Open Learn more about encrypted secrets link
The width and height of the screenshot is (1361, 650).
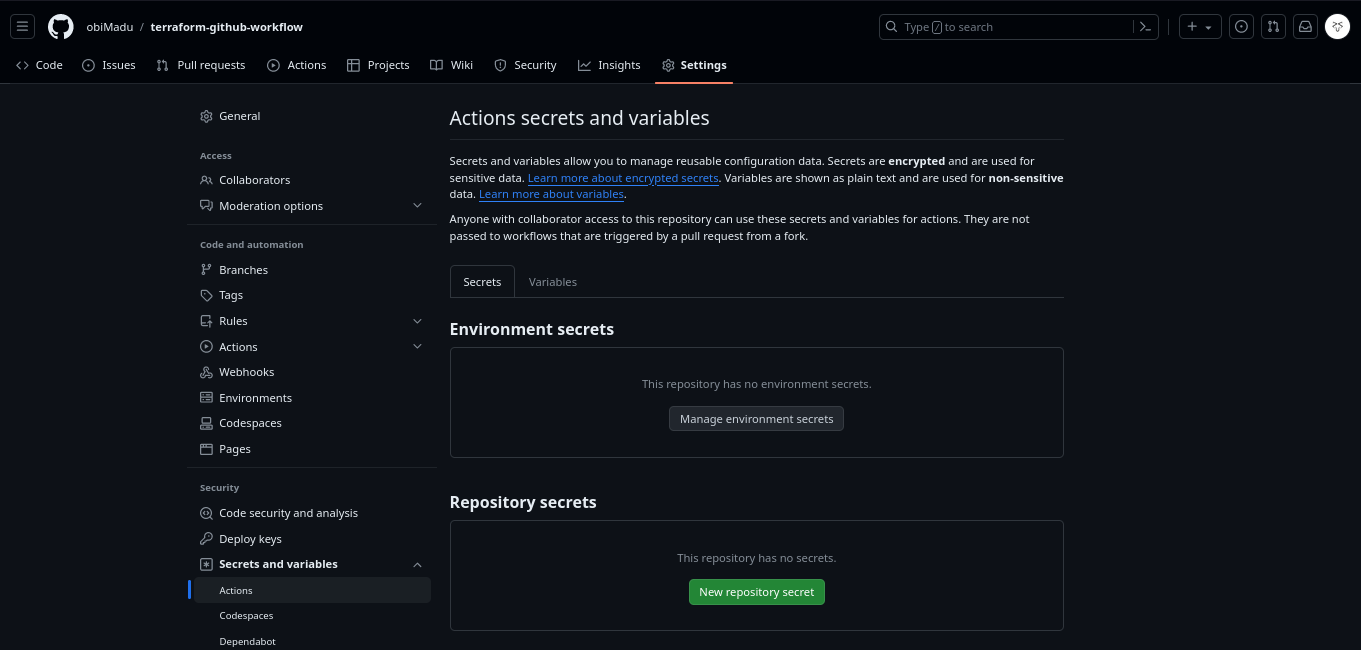tap(623, 178)
